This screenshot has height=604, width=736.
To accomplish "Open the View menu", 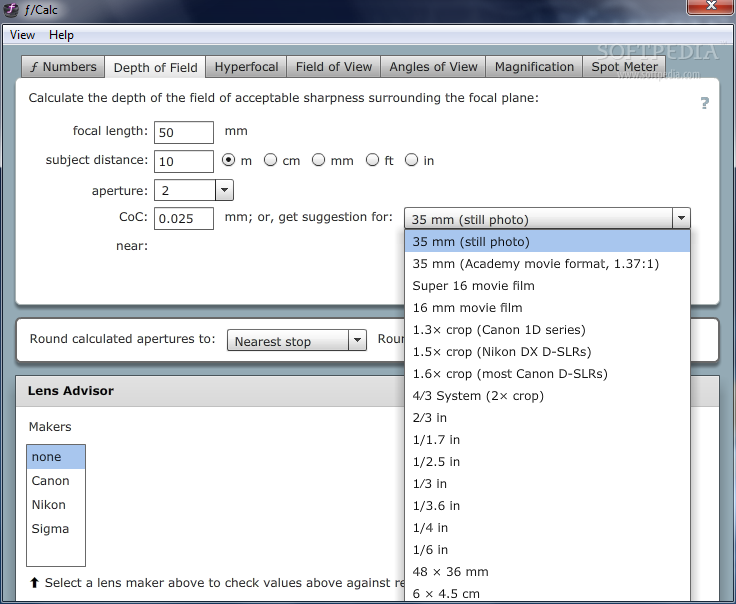I will tap(22, 35).
